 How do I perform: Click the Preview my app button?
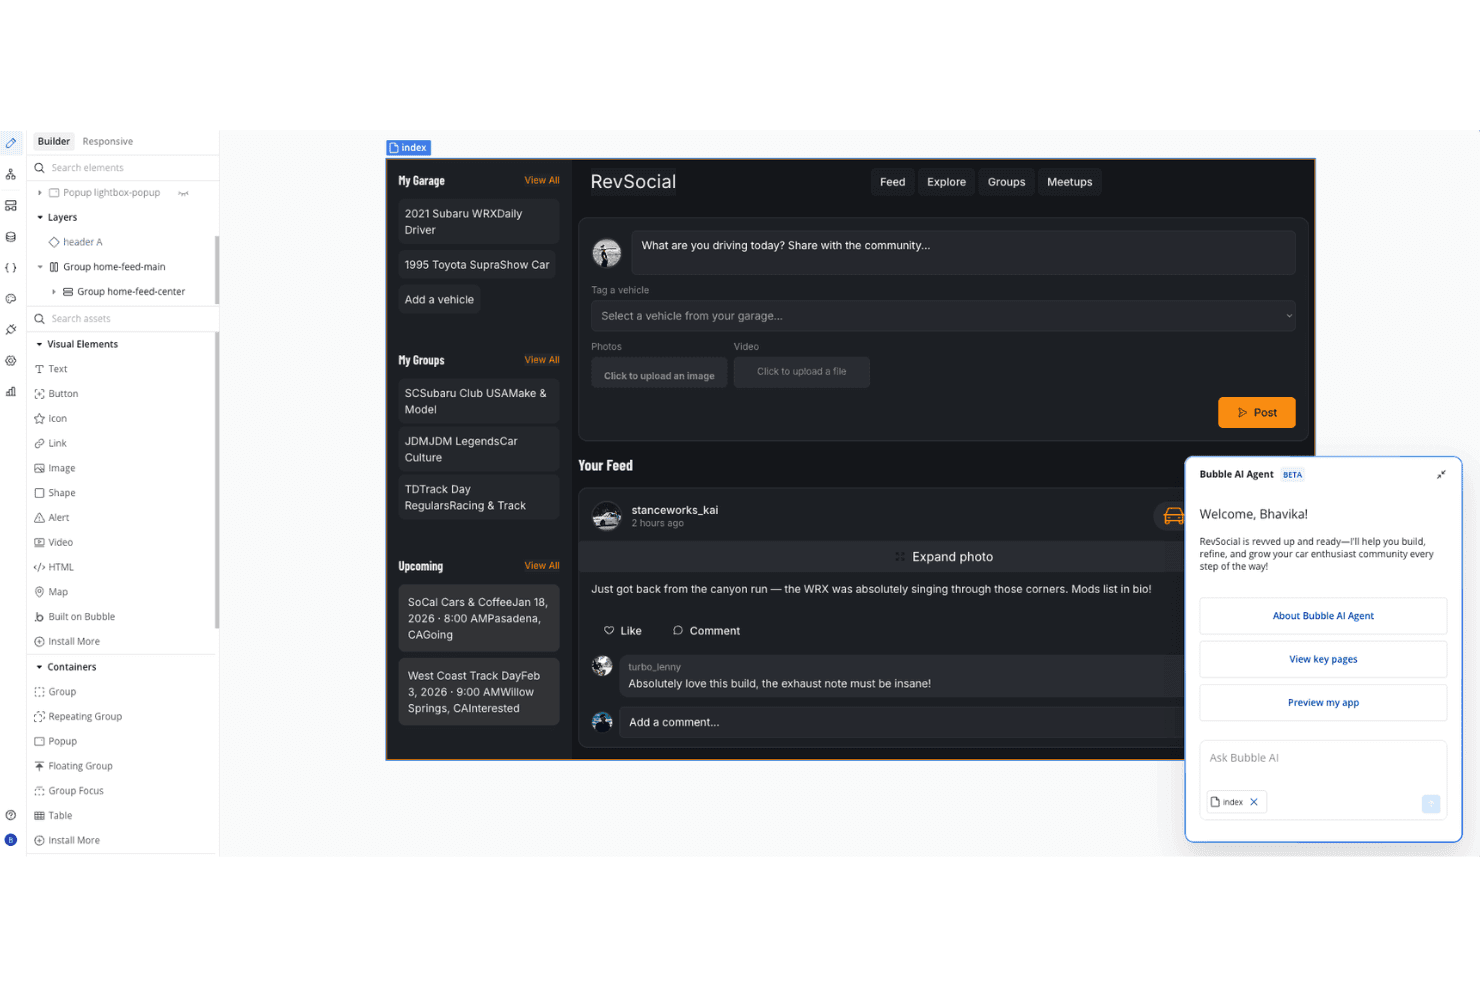point(1323,703)
